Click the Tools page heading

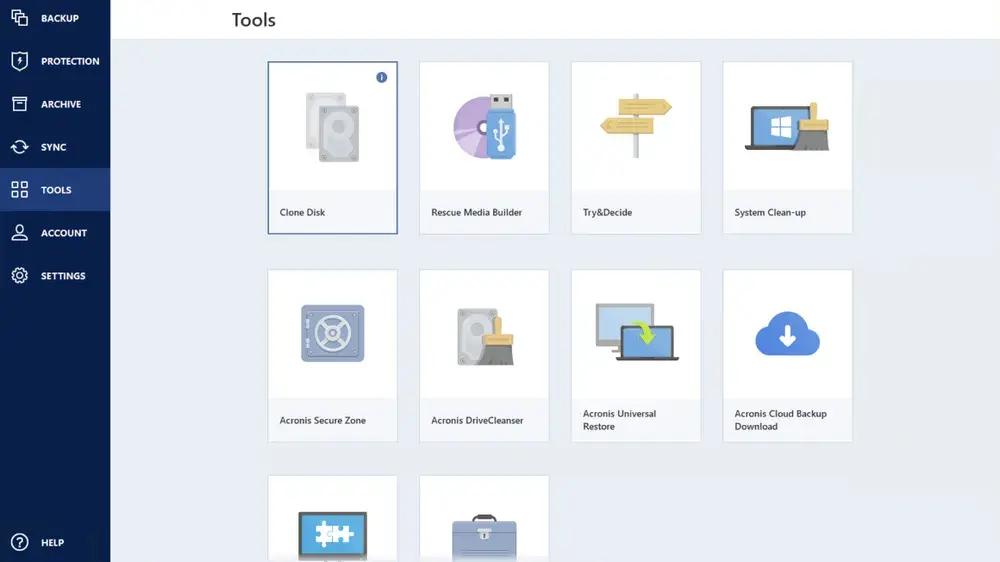(x=254, y=20)
